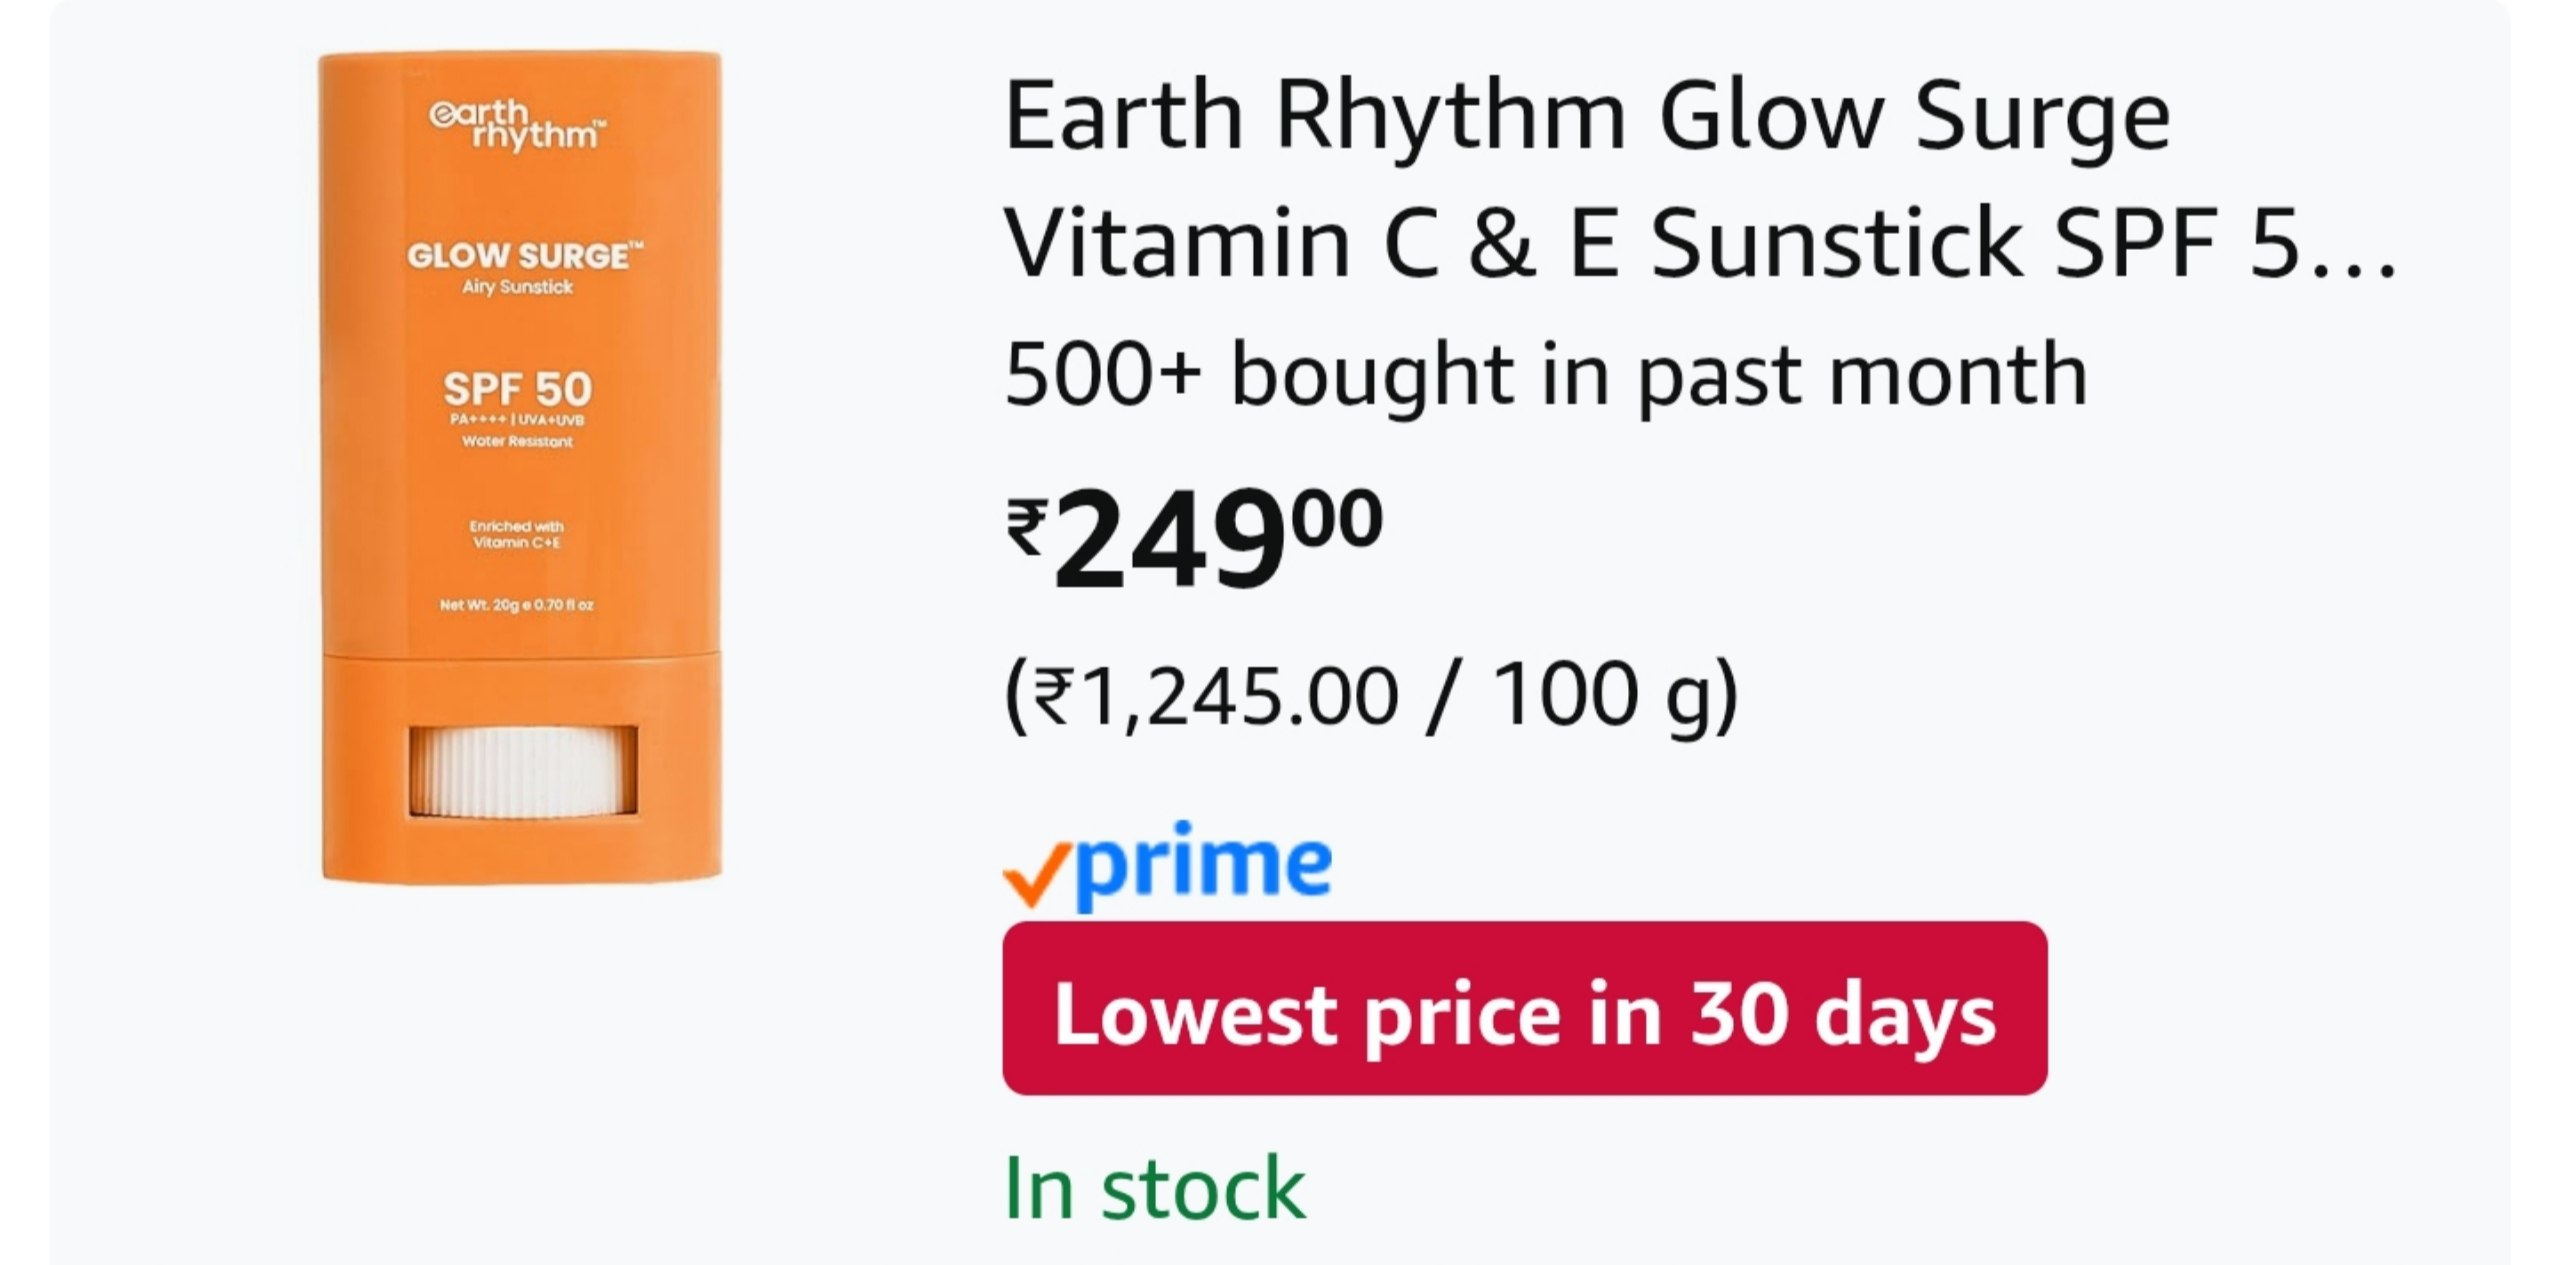Click Enriched with Vitamin C+E text on packaging

(517, 534)
